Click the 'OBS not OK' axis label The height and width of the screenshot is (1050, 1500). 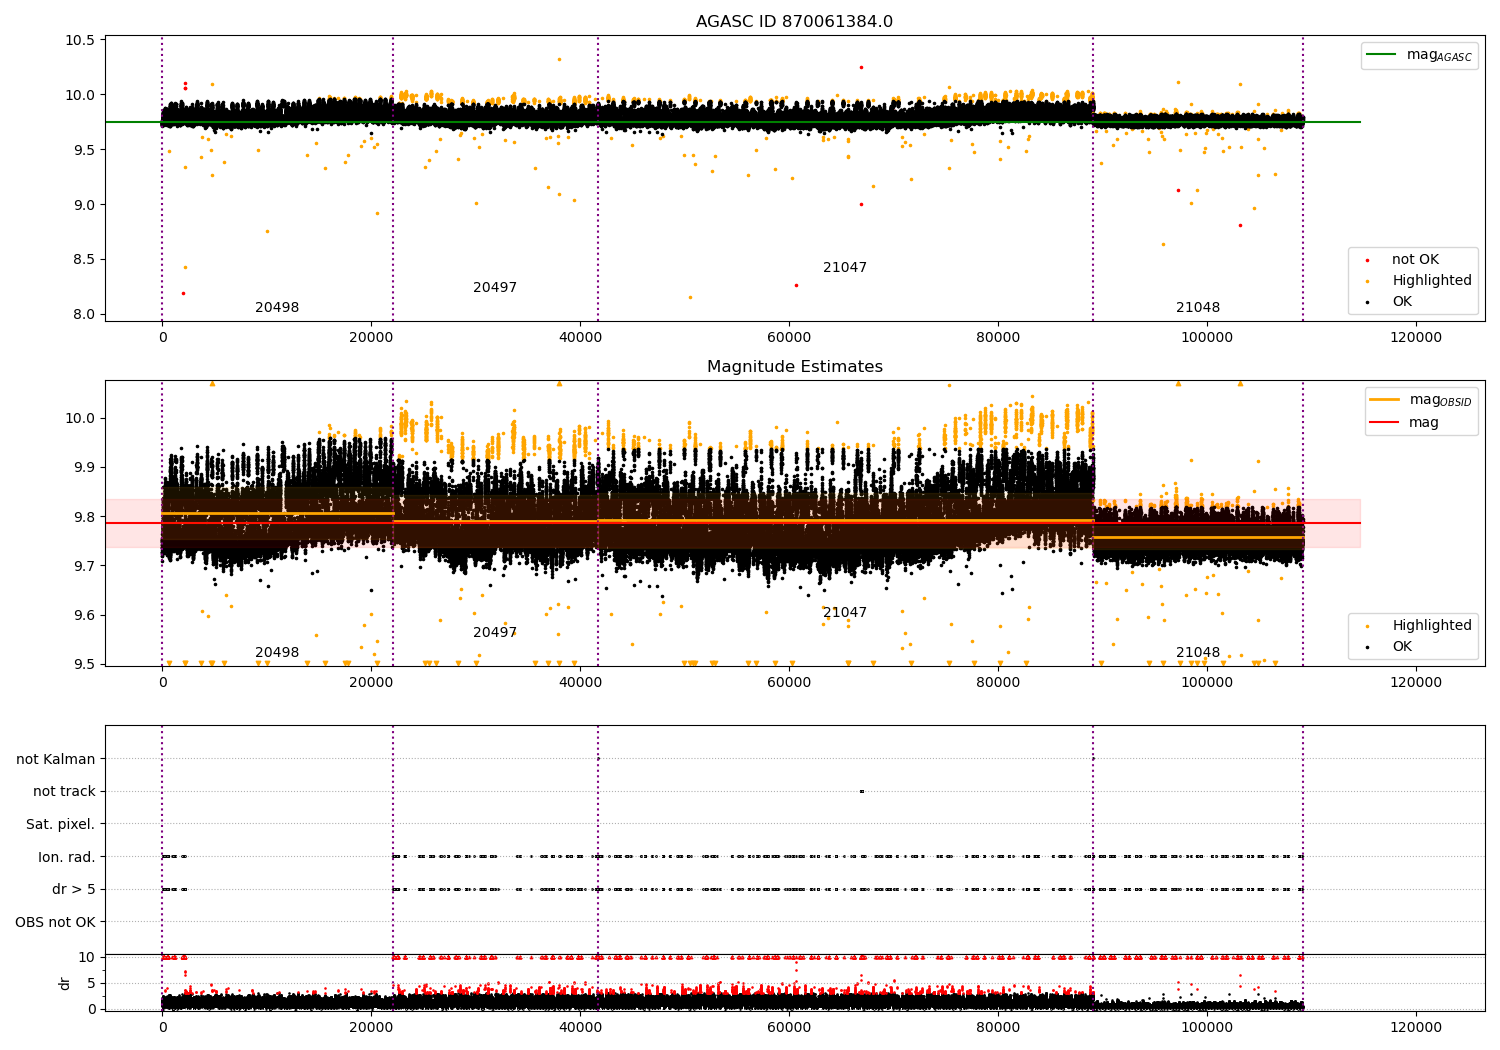pyautogui.click(x=55, y=922)
